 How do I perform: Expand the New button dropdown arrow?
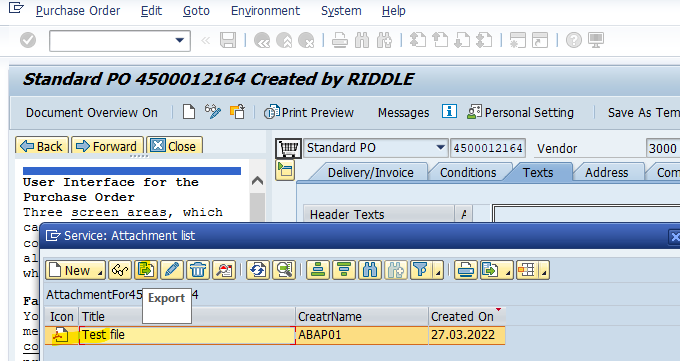click(100, 272)
